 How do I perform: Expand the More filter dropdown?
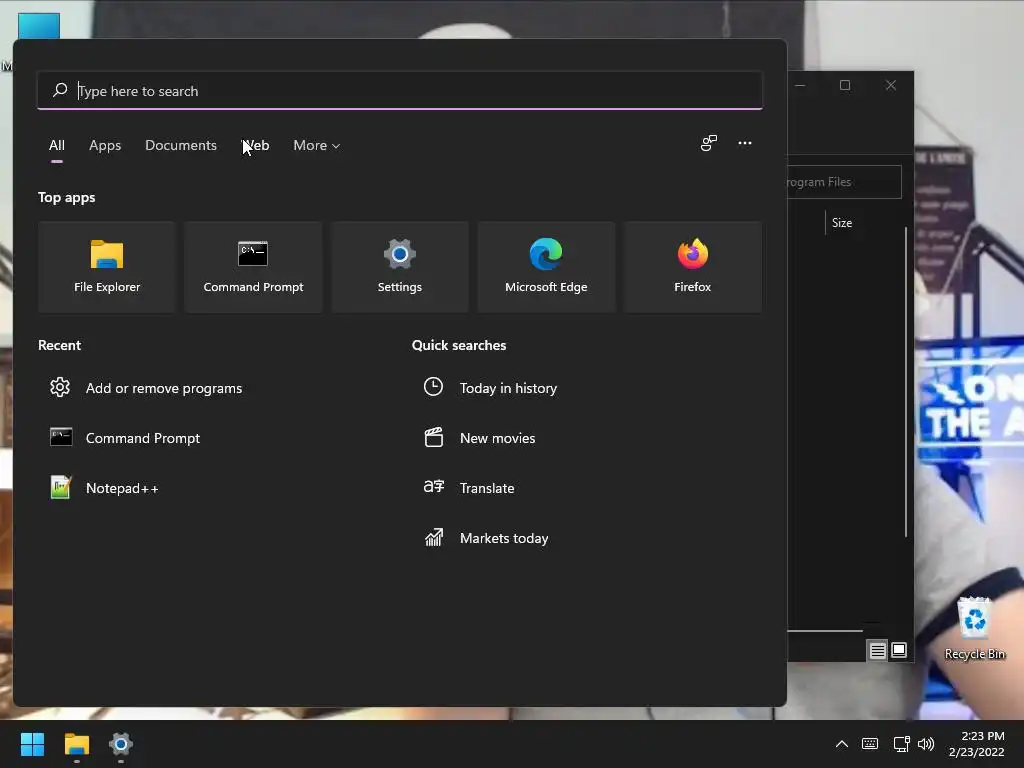coord(317,145)
